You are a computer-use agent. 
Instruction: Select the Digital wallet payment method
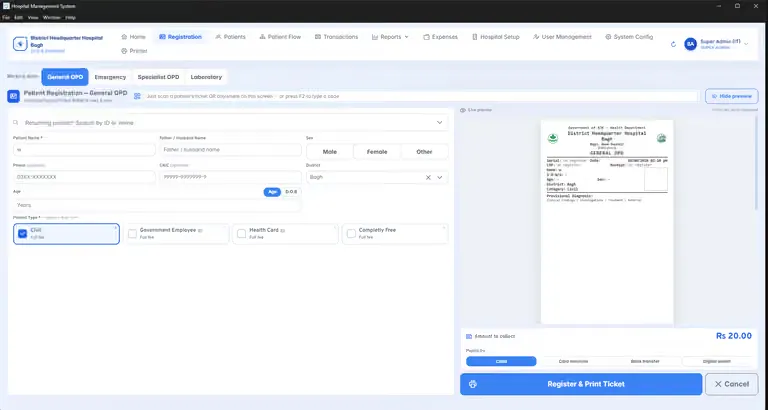pyautogui.click(x=717, y=362)
